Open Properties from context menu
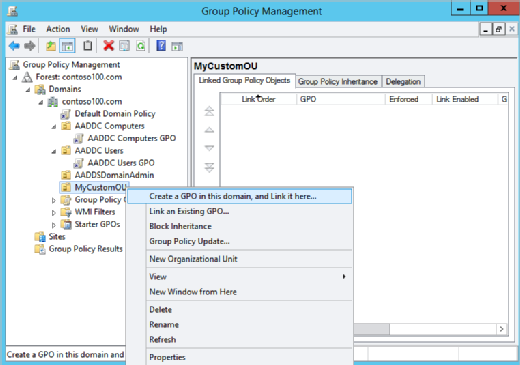 coord(239,357)
